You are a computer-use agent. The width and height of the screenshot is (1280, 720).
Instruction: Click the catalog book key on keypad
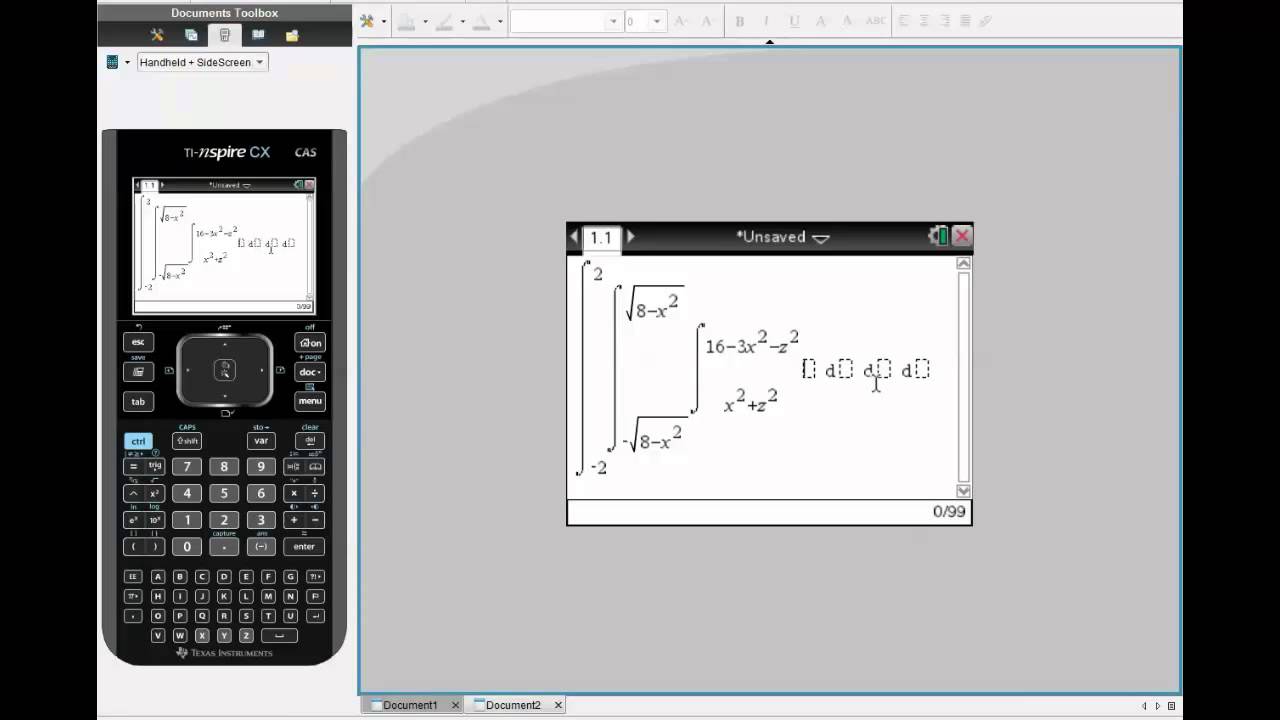coord(316,466)
